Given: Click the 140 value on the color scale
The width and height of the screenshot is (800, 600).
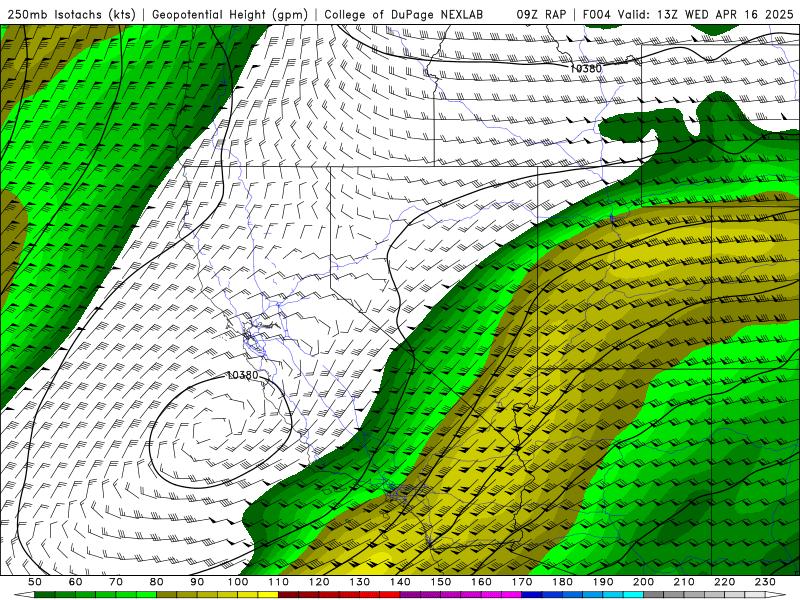Looking at the screenshot, I should pos(400,582).
